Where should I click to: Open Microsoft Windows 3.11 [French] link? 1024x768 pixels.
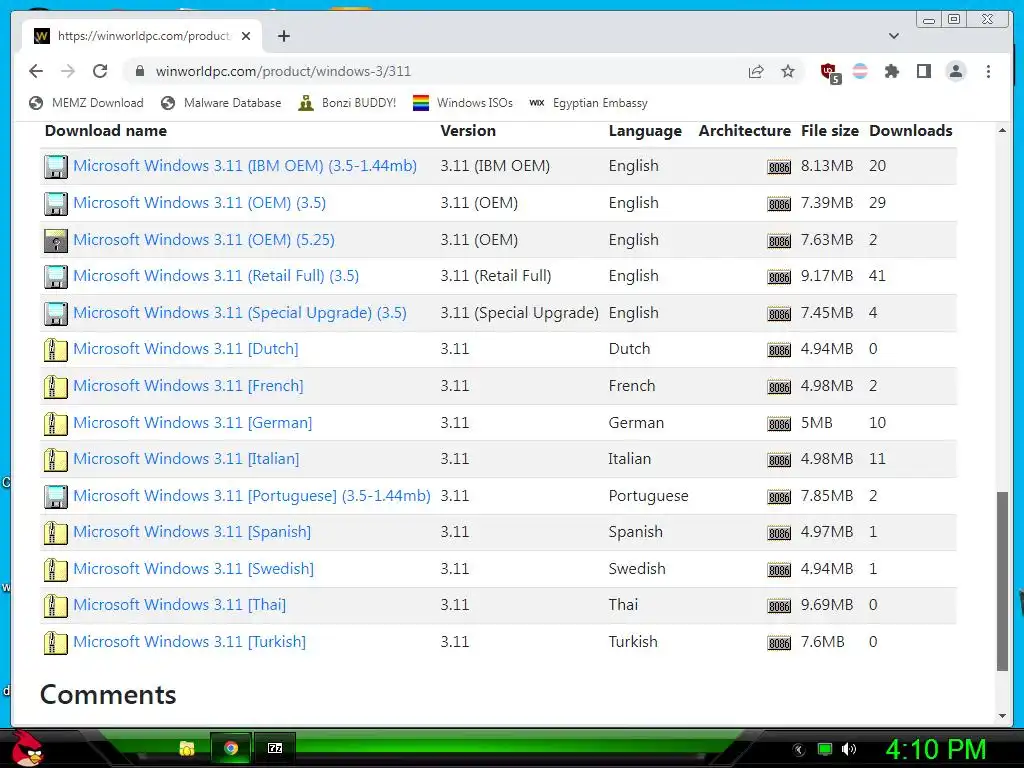188,386
